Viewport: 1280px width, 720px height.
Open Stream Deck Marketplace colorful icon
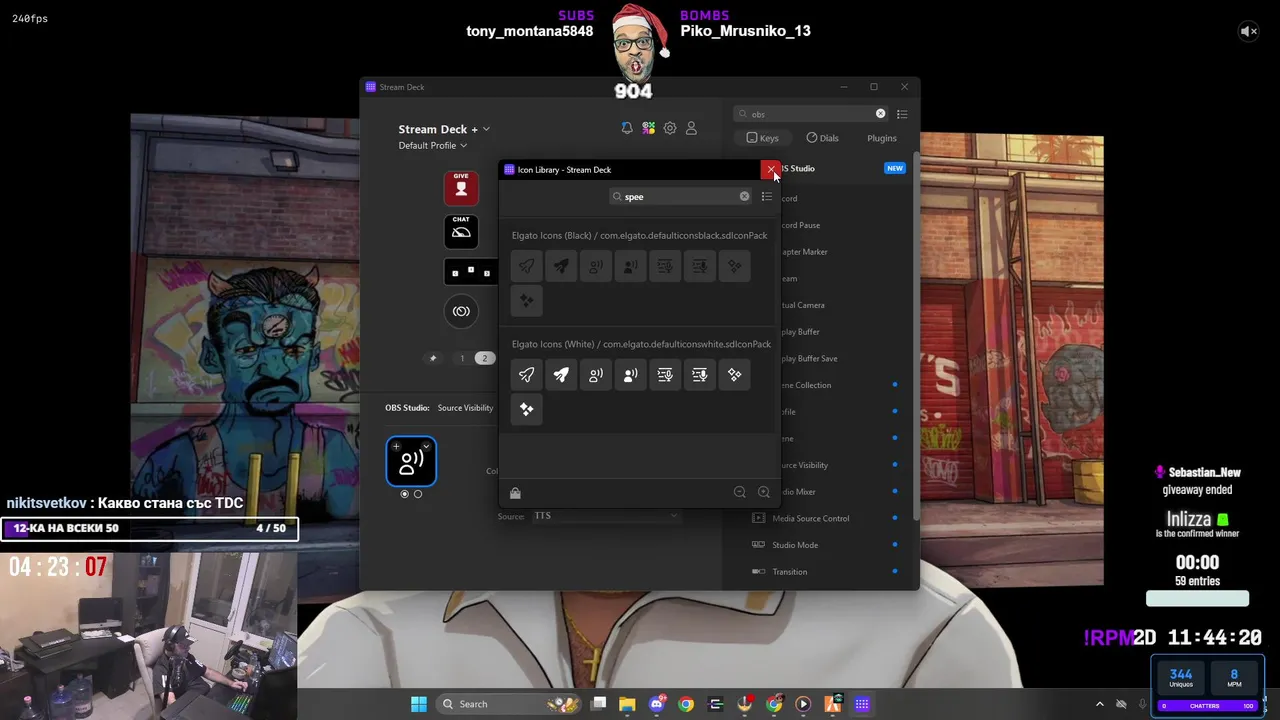649,128
